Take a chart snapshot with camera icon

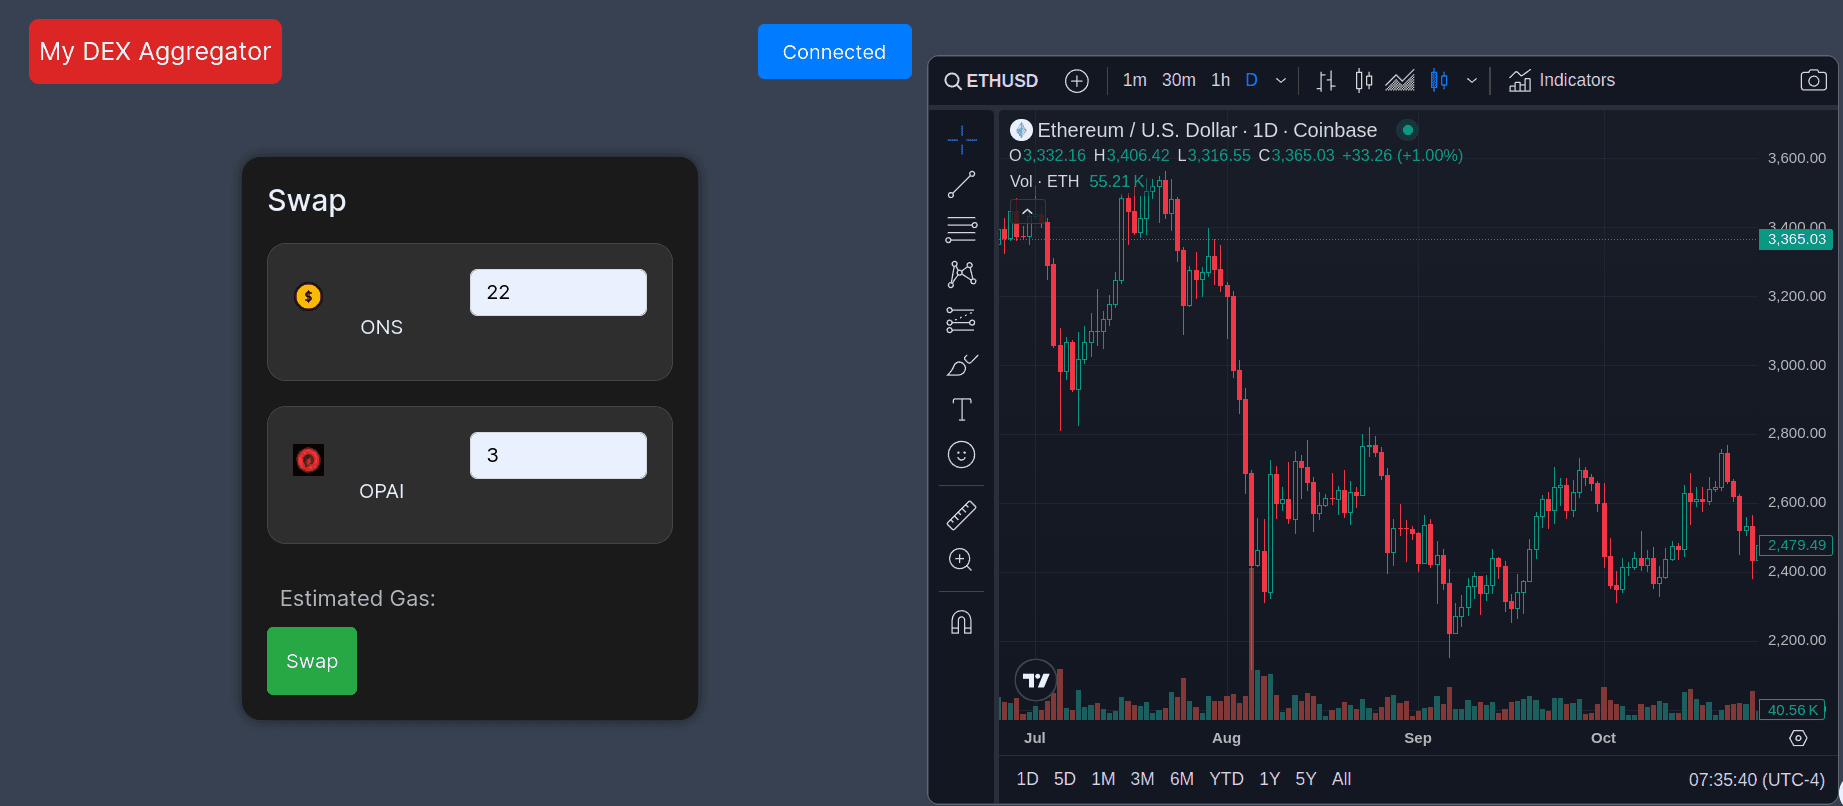click(x=1813, y=80)
